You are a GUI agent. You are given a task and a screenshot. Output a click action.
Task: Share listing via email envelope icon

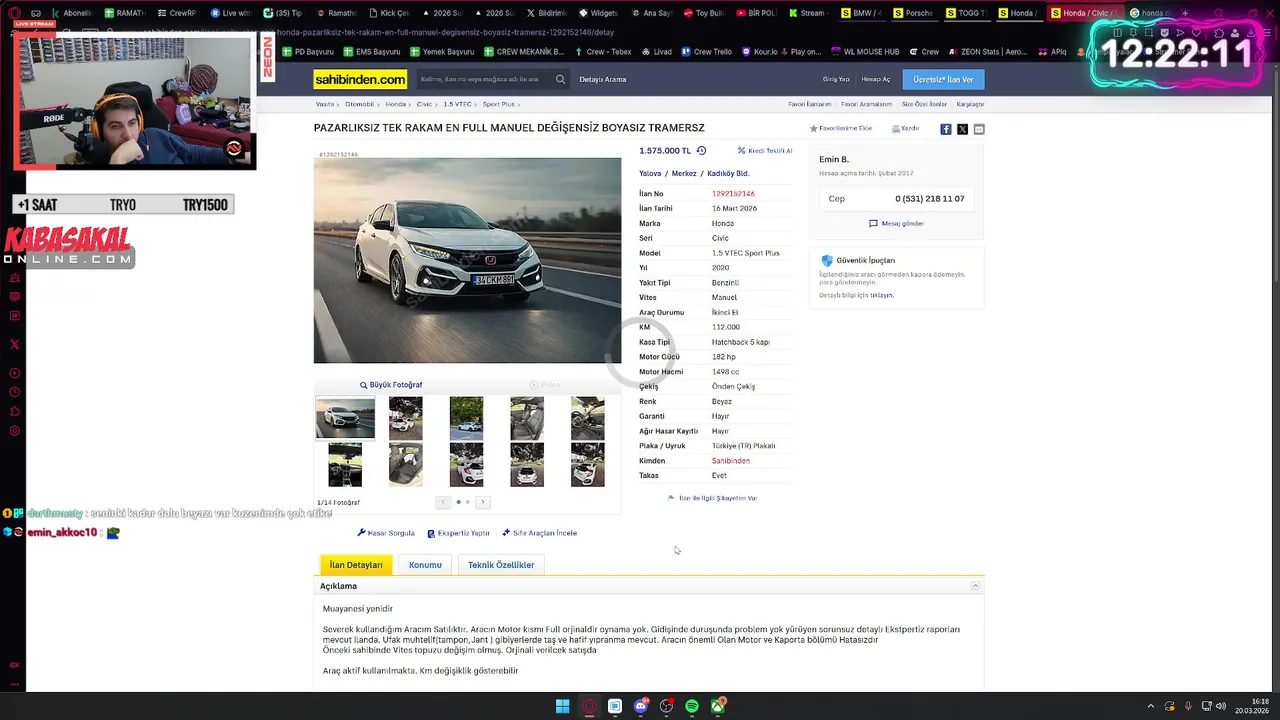[x=979, y=129]
